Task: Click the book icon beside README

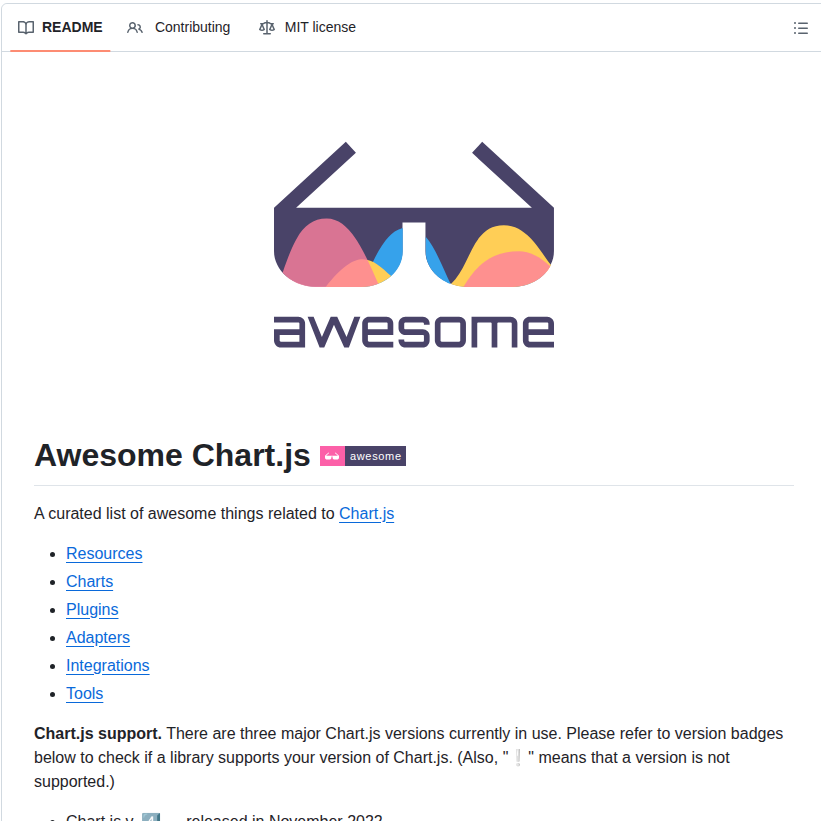Action: (26, 27)
